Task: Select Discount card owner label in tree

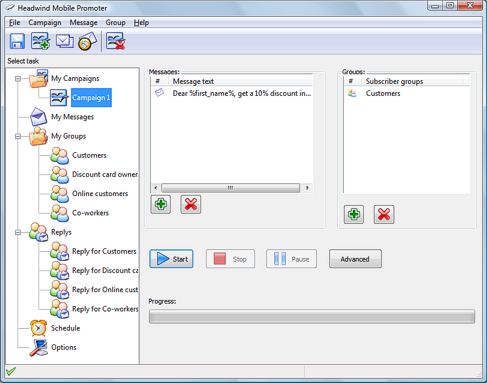Action: (x=105, y=174)
